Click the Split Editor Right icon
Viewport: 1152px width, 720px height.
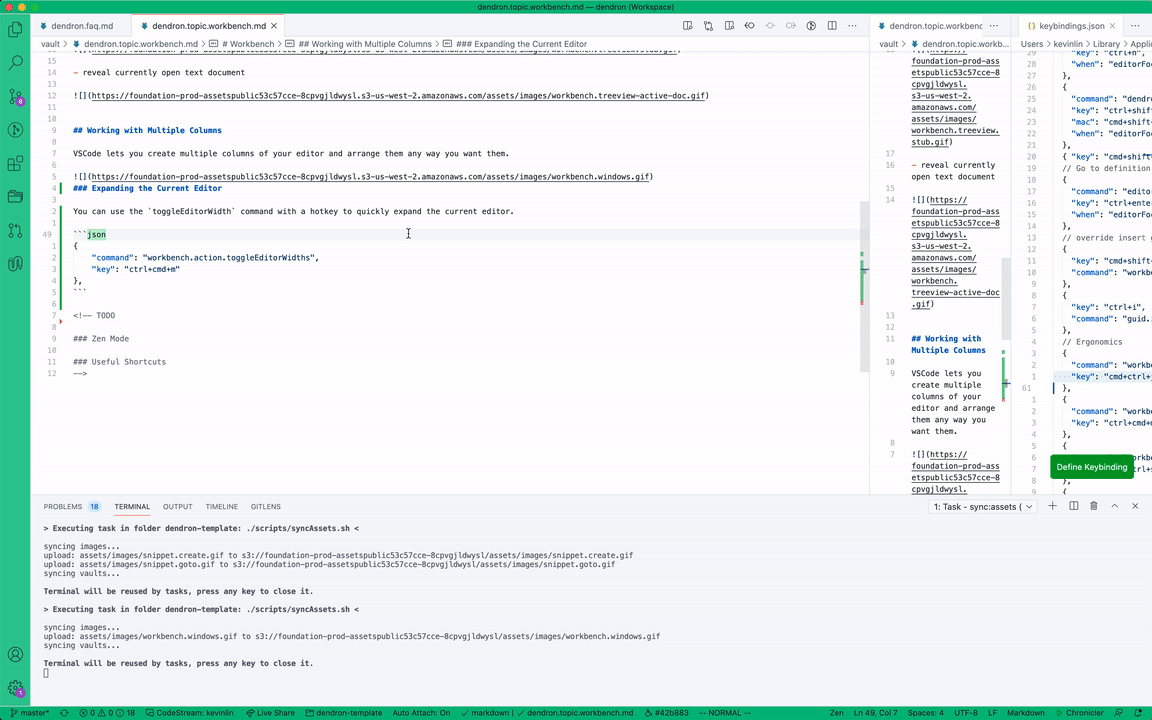[x=832, y=26]
